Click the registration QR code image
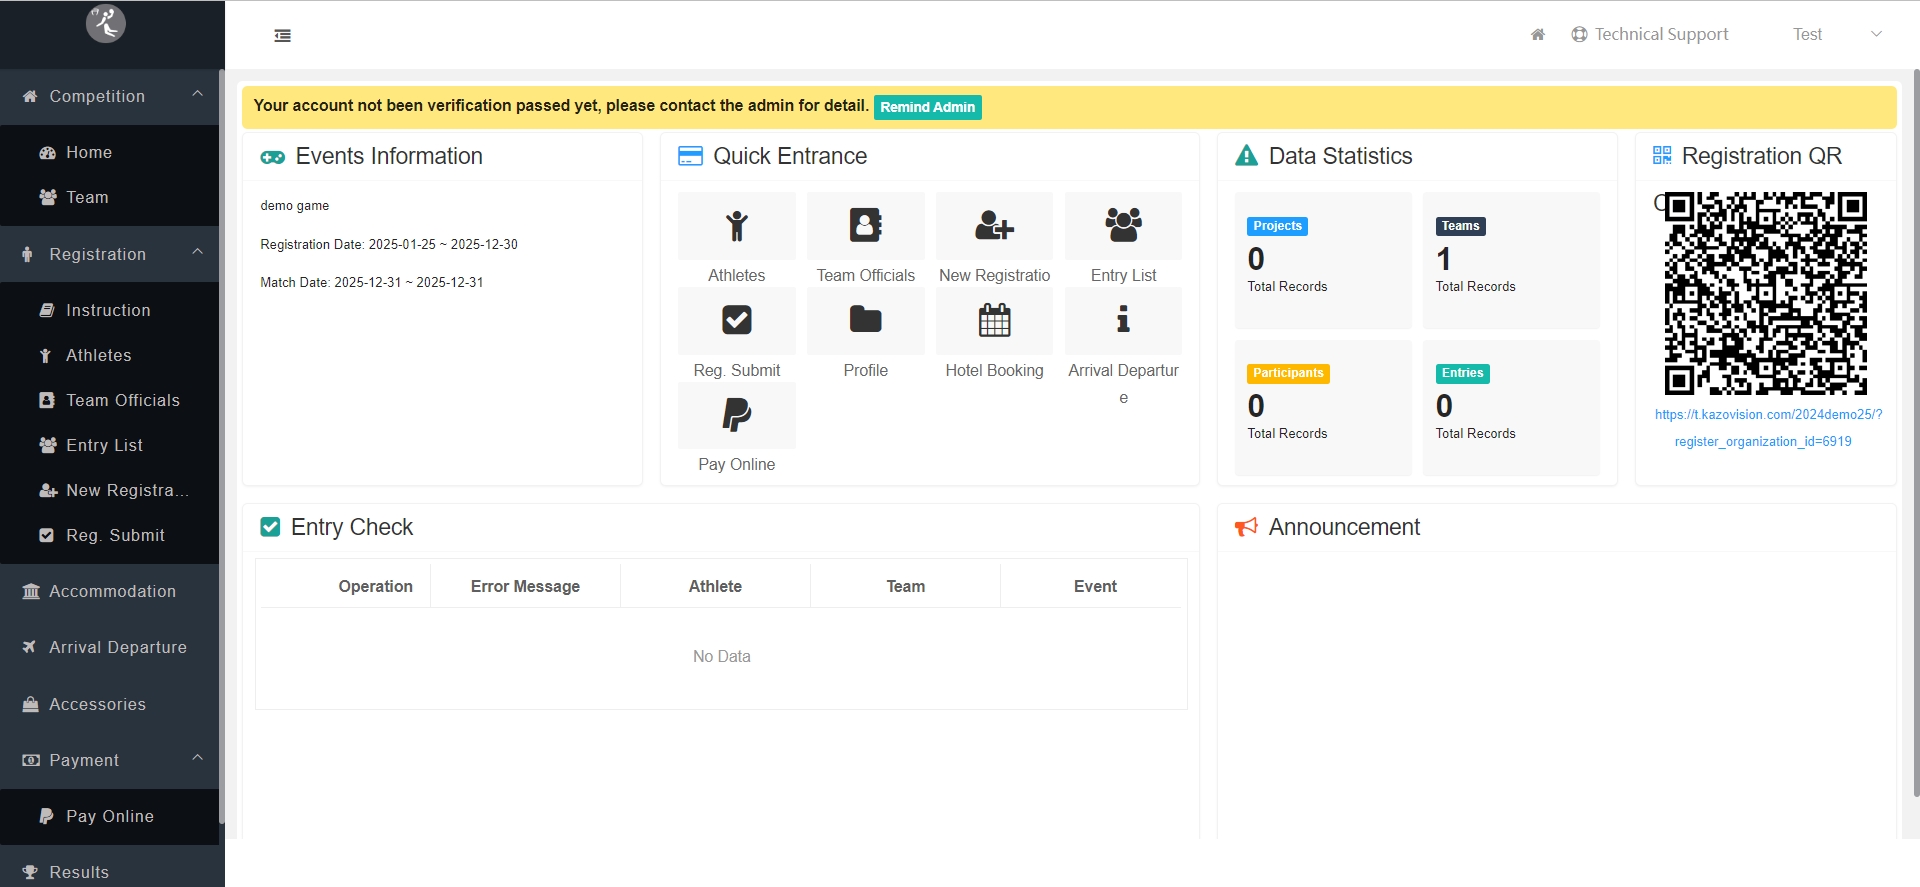This screenshot has width=1920, height=887. pyautogui.click(x=1765, y=294)
